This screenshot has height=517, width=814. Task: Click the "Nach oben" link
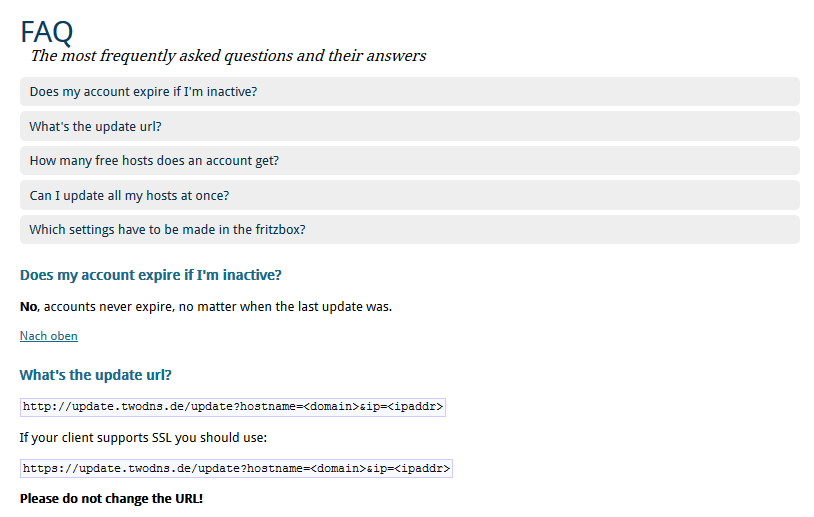49,336
